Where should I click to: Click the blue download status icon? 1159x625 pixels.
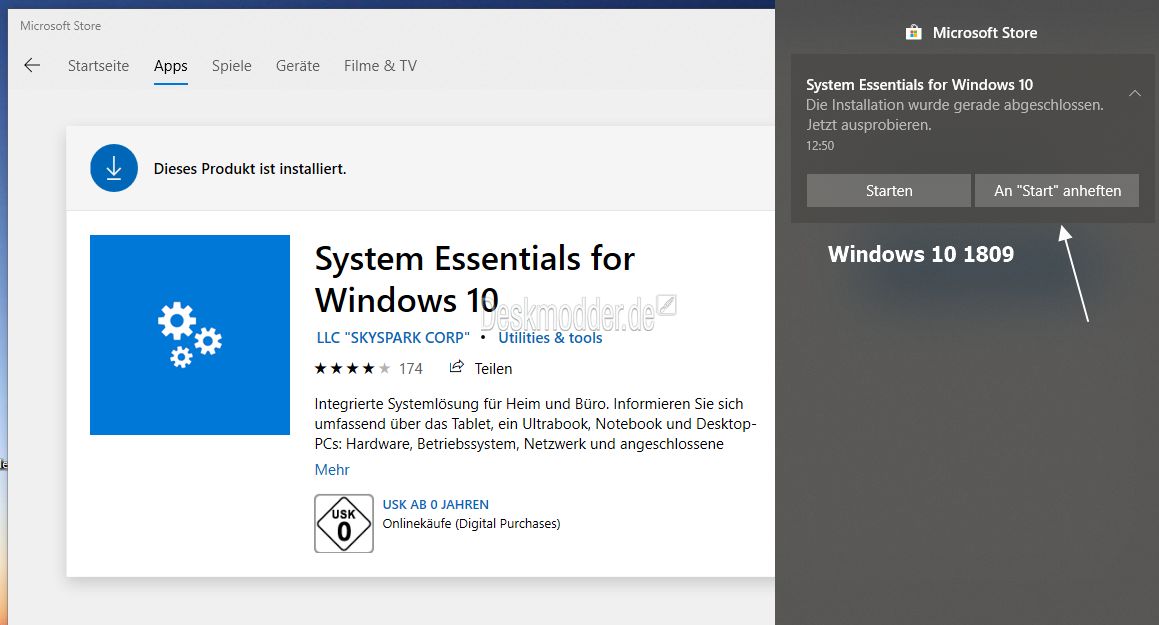114,168
